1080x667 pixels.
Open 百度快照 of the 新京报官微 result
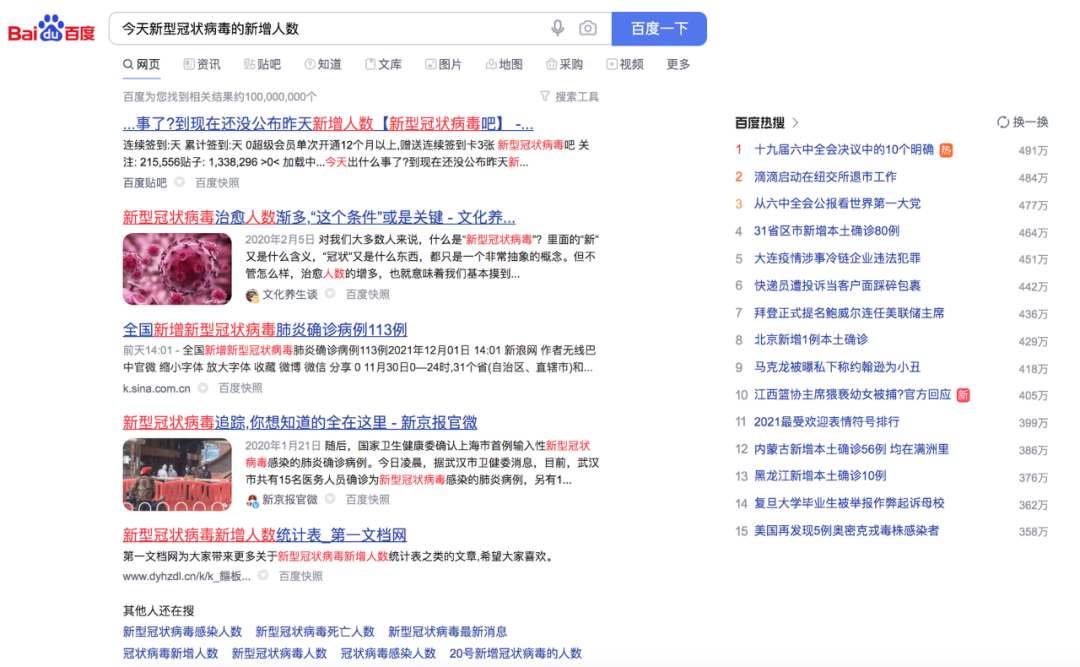(x=368, y=500)
